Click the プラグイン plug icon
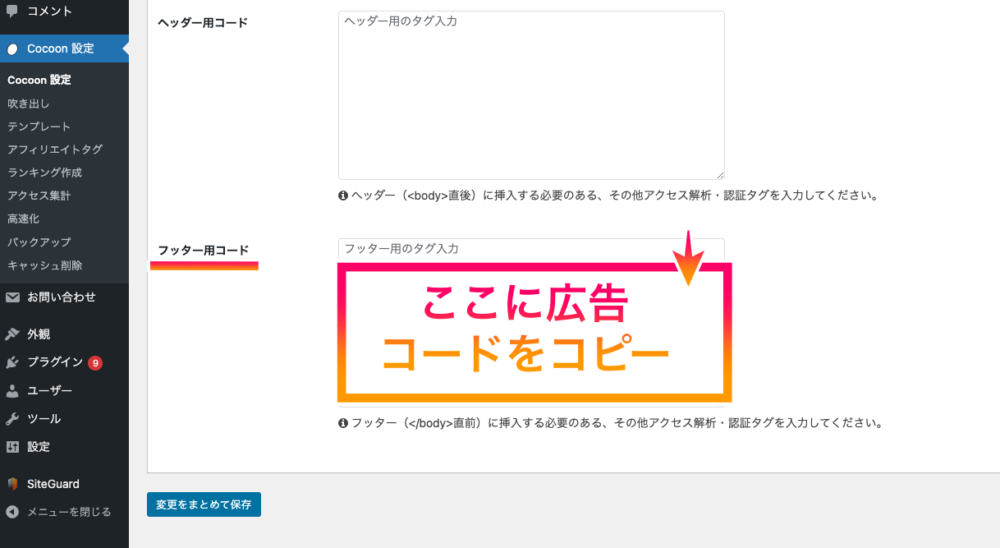Image resolution: width=1000 pixels, height=548 pixels. [12, 362]
